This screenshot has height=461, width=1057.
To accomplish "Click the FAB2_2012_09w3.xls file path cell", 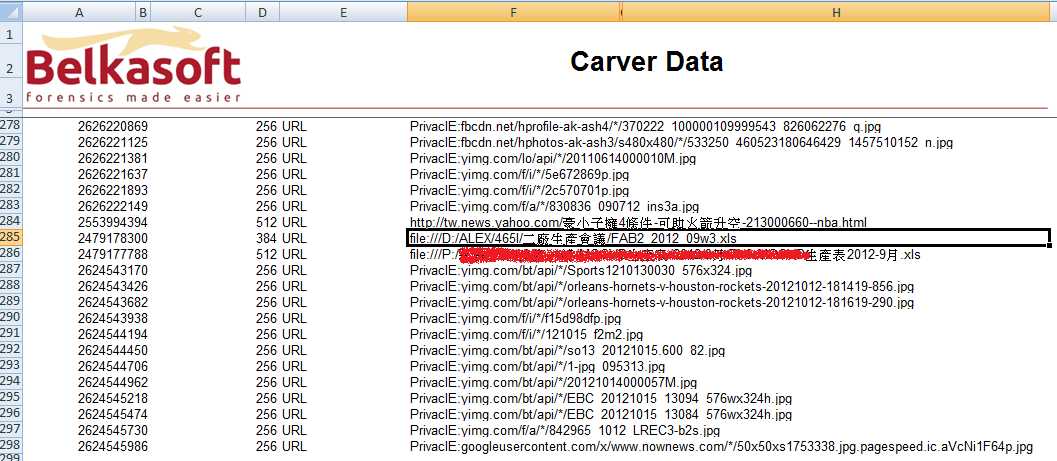I will (728, 238).
